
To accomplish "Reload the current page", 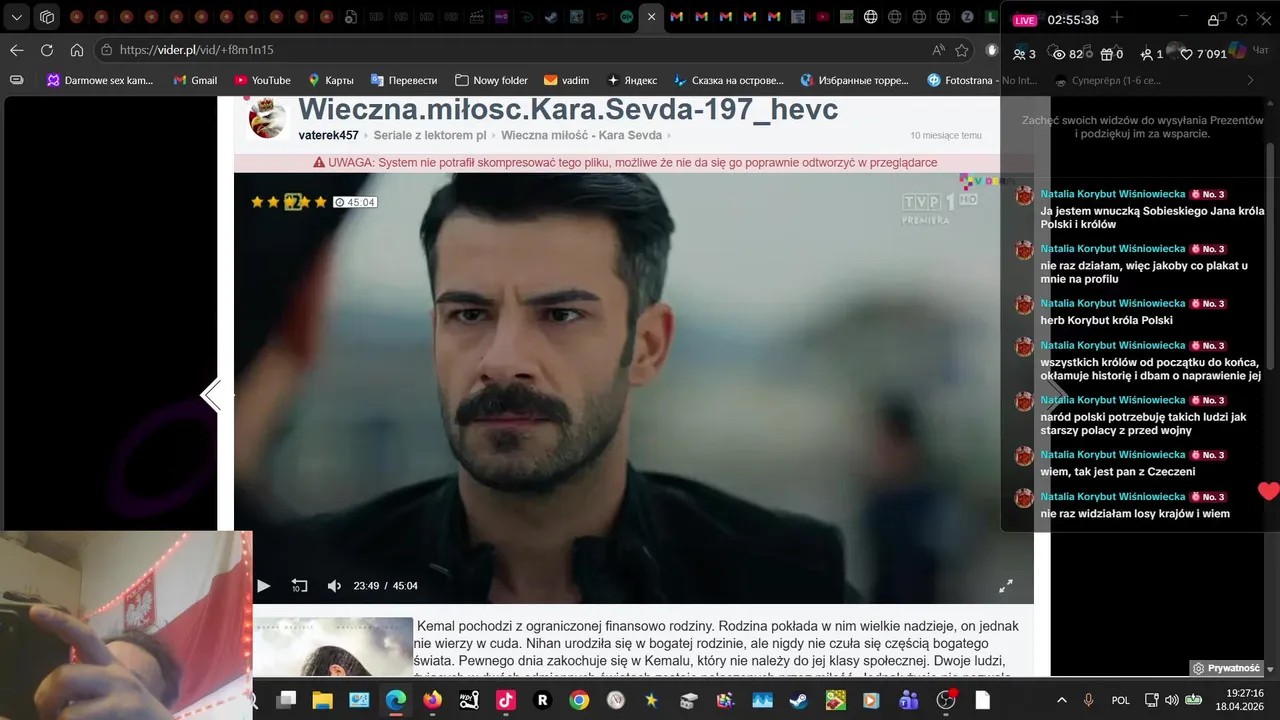I will click(x=47, y=50).
